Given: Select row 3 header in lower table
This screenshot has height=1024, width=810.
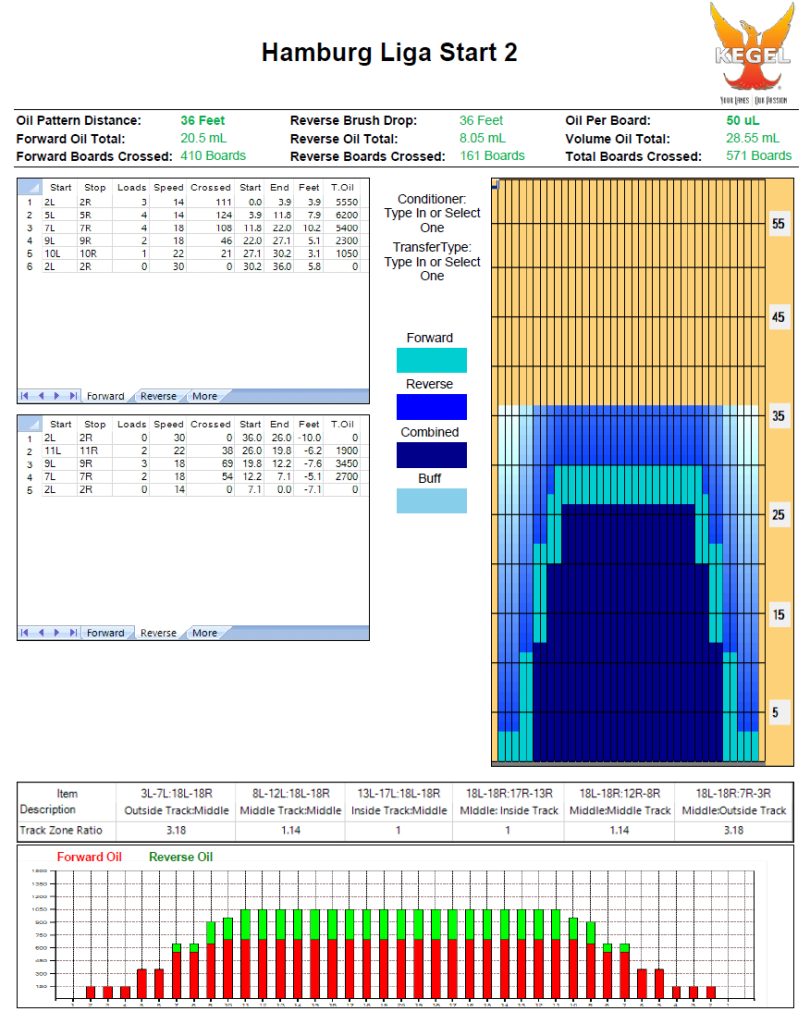Looking at the screenshot, I should (30, 466).
